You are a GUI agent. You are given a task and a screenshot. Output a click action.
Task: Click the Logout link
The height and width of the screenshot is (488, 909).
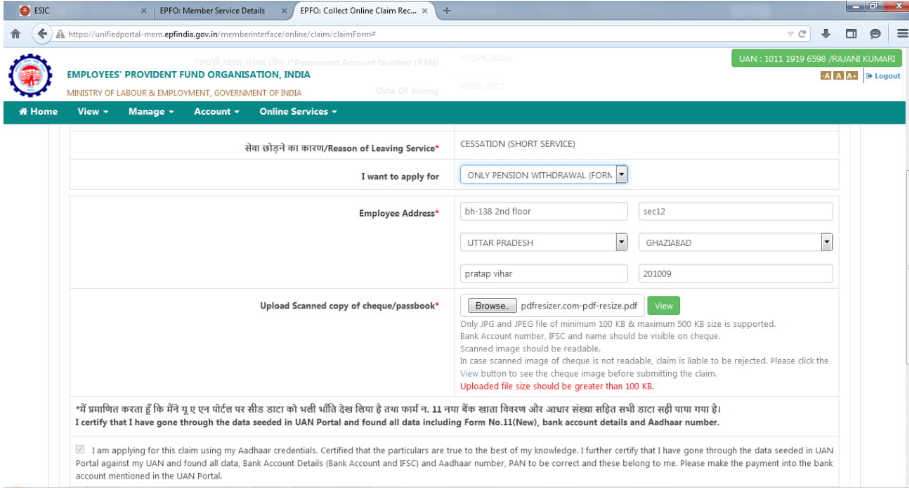883,76
